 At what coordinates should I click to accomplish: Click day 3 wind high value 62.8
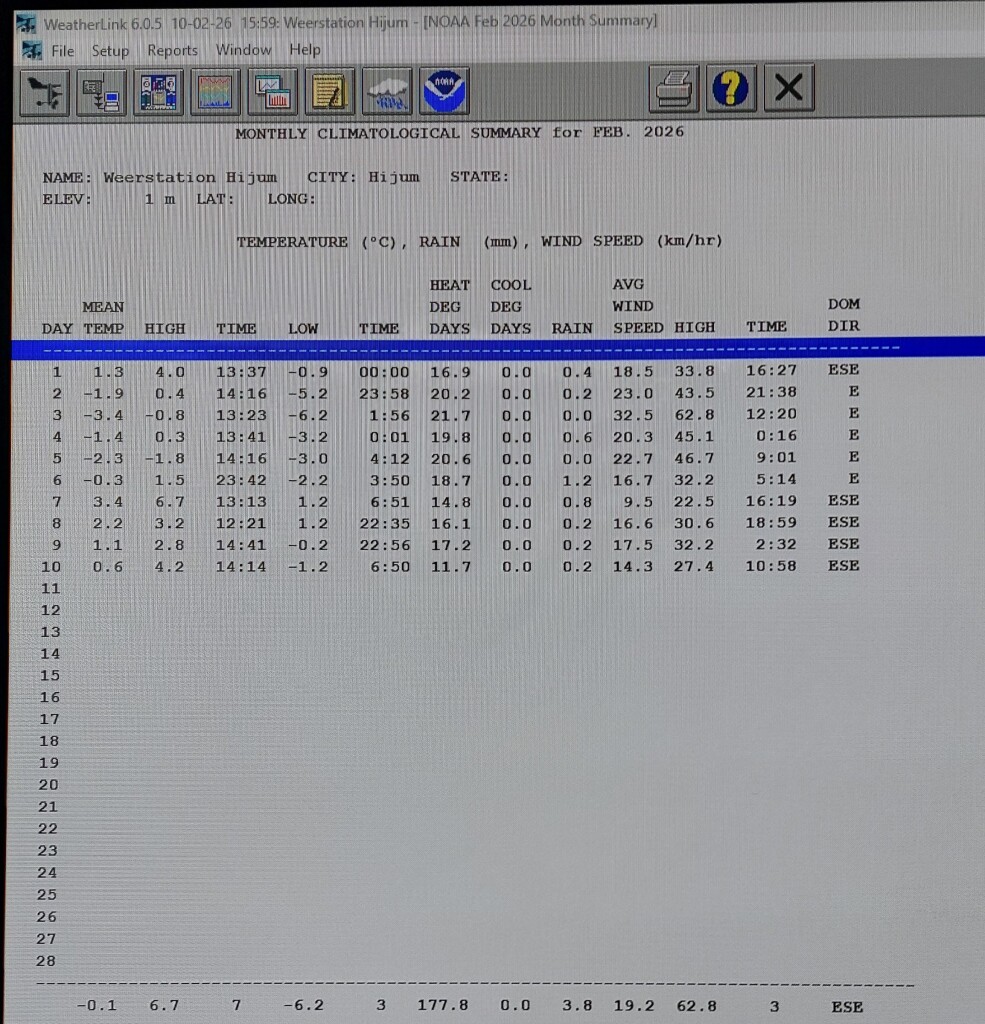pos(694,415)
